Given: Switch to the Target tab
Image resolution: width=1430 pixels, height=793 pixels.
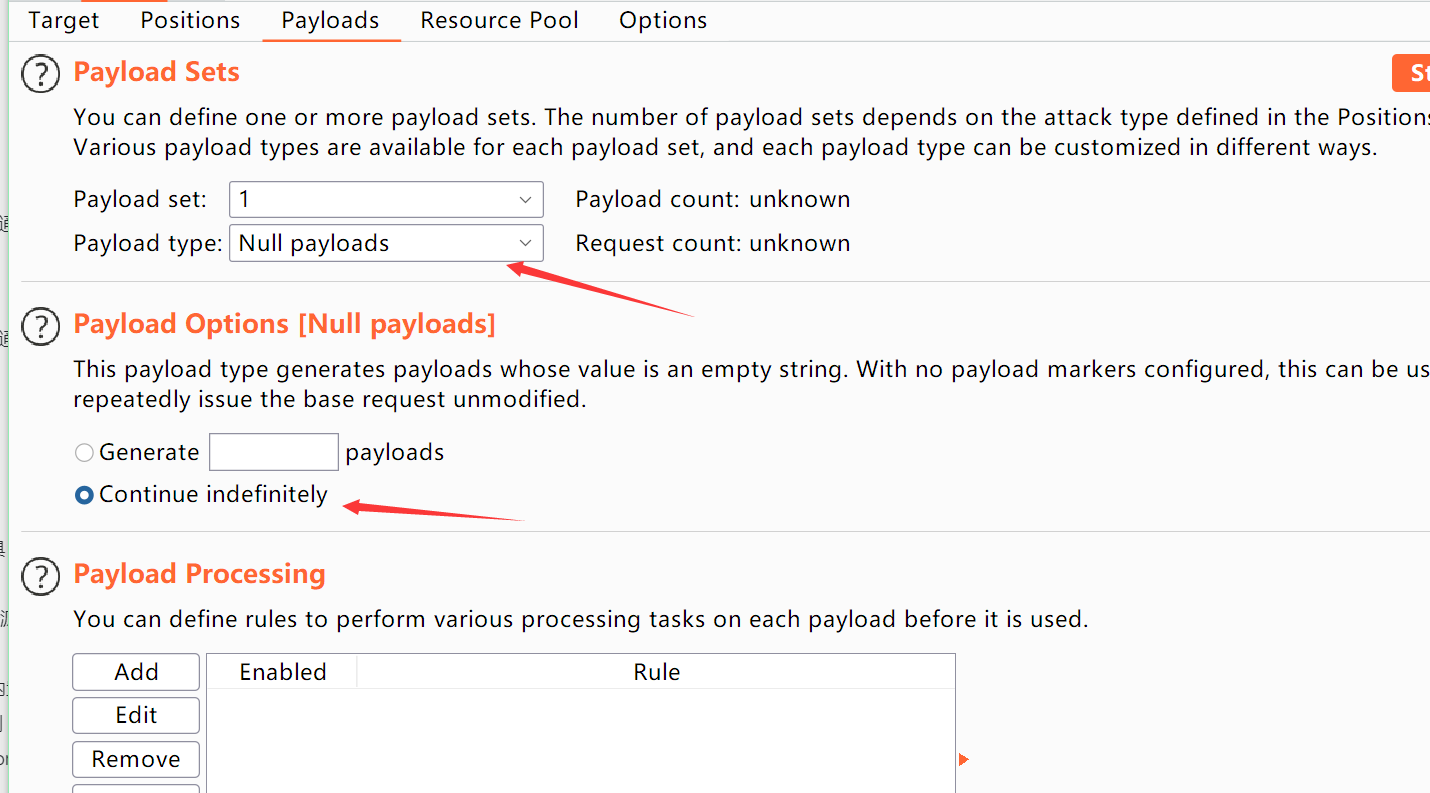Looking at the screenshot, I should (x=64, y=21).
